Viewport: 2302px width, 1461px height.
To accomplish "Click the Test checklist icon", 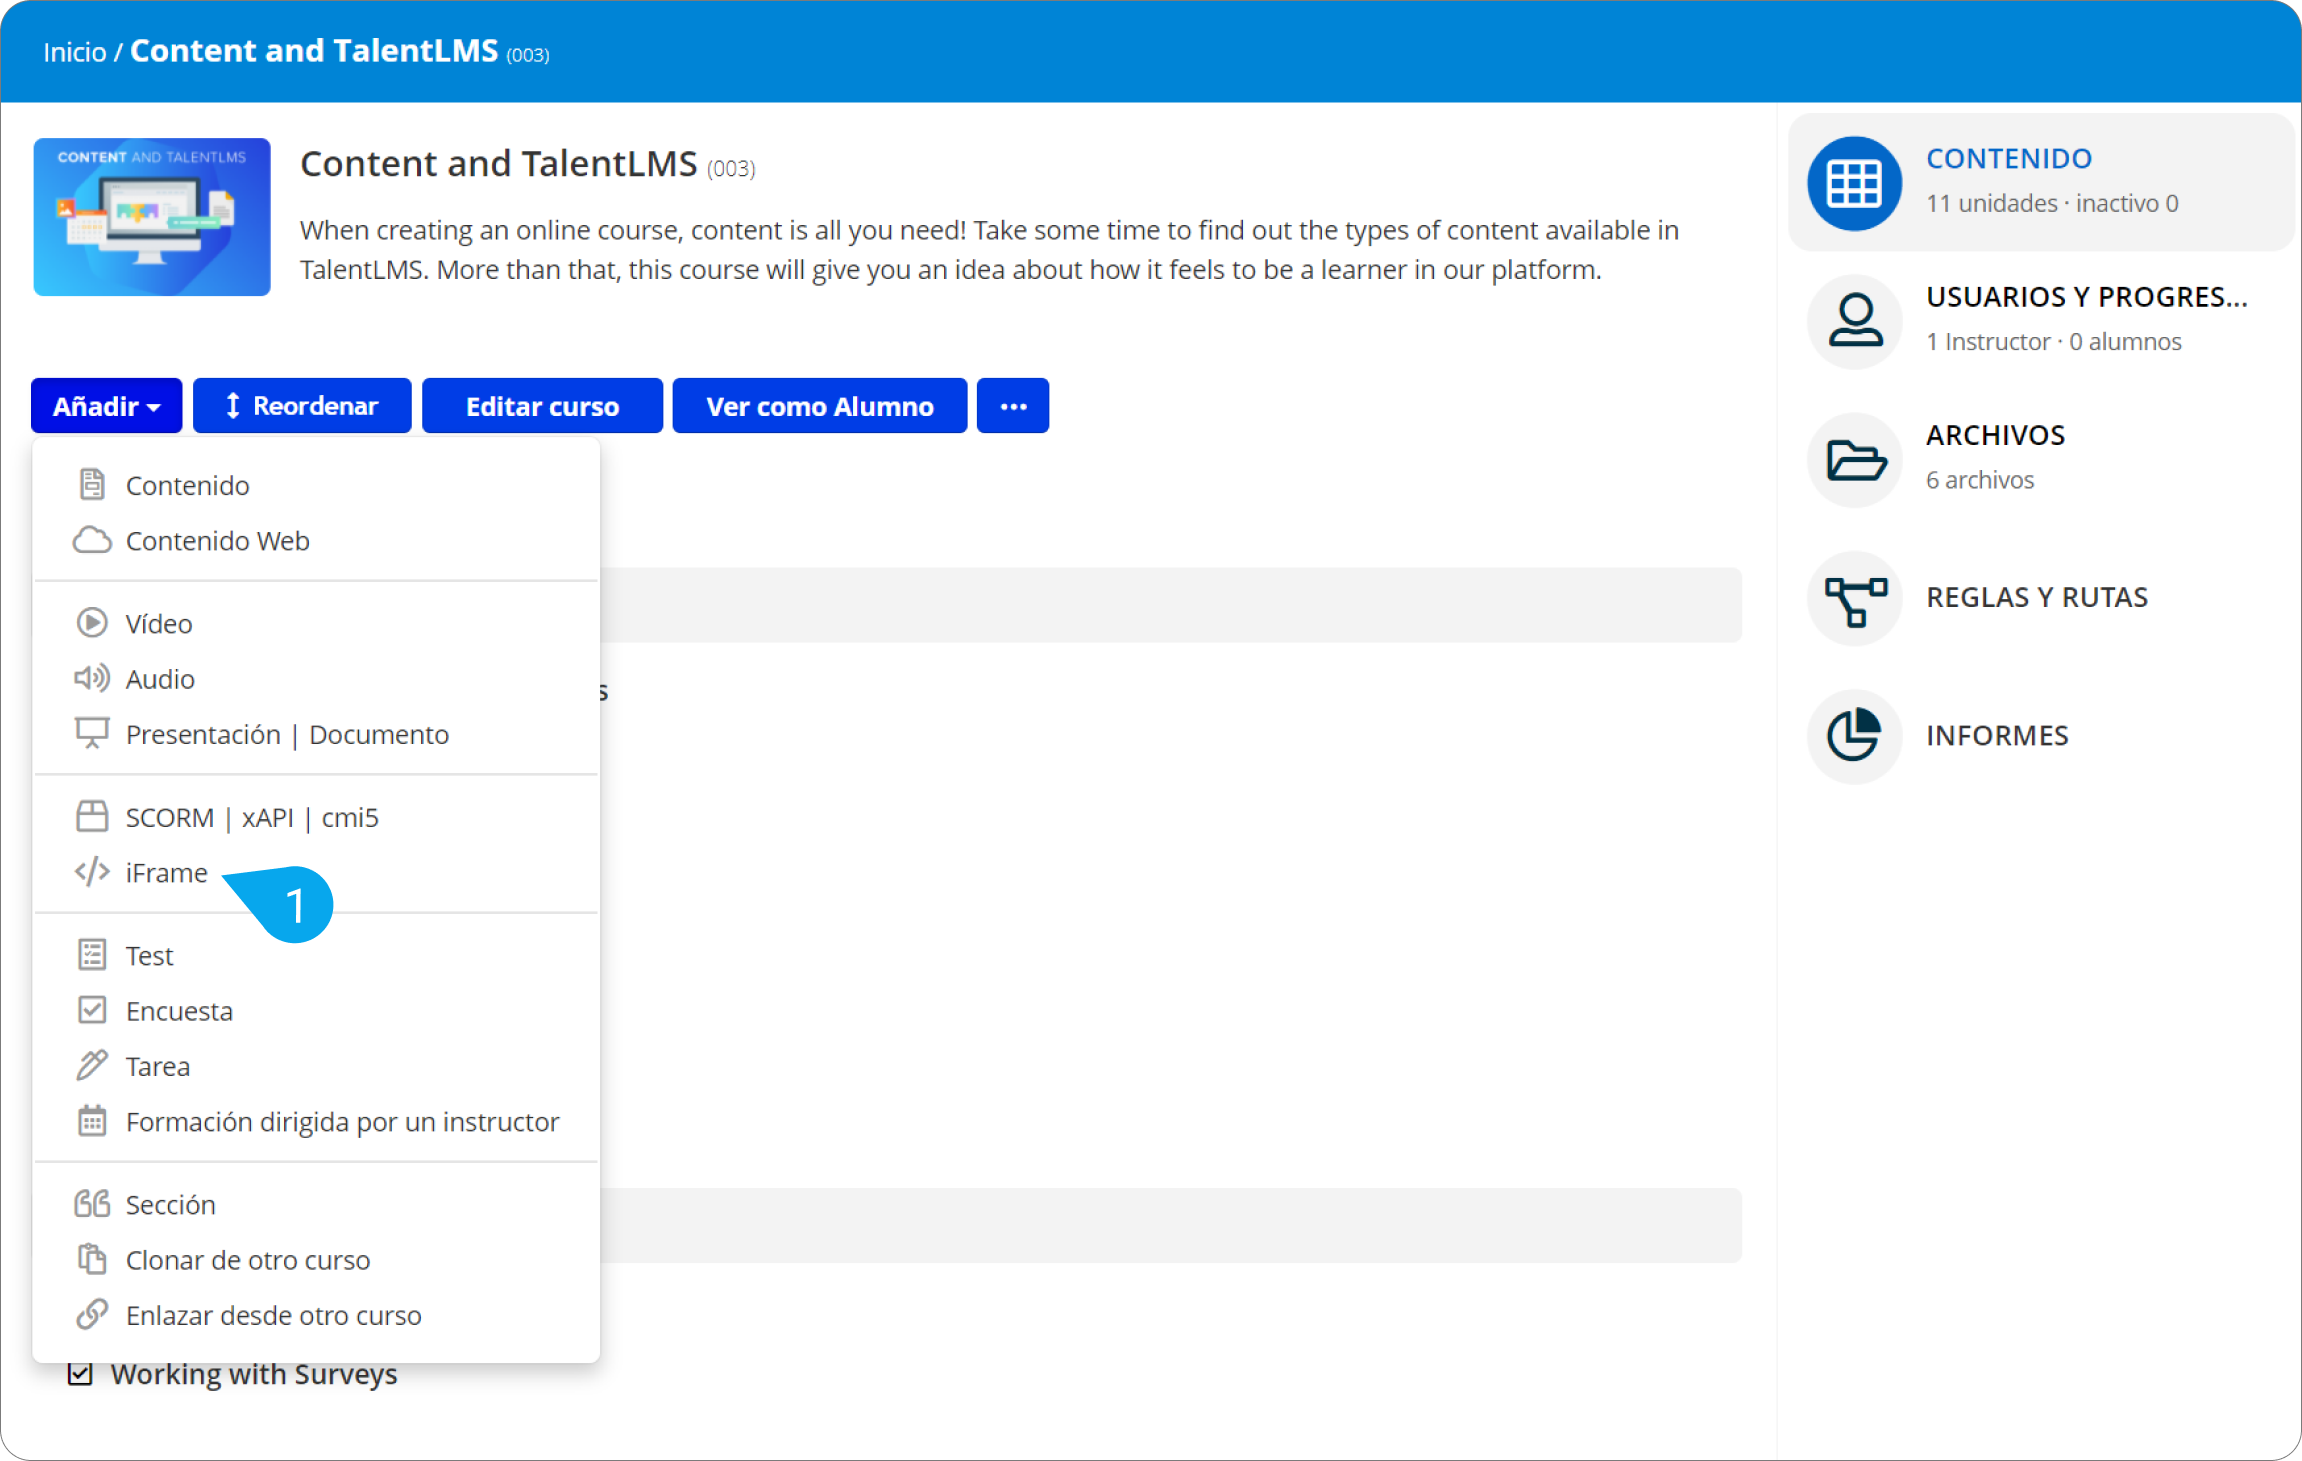I will pyautogui.click(x=92, y=955).
